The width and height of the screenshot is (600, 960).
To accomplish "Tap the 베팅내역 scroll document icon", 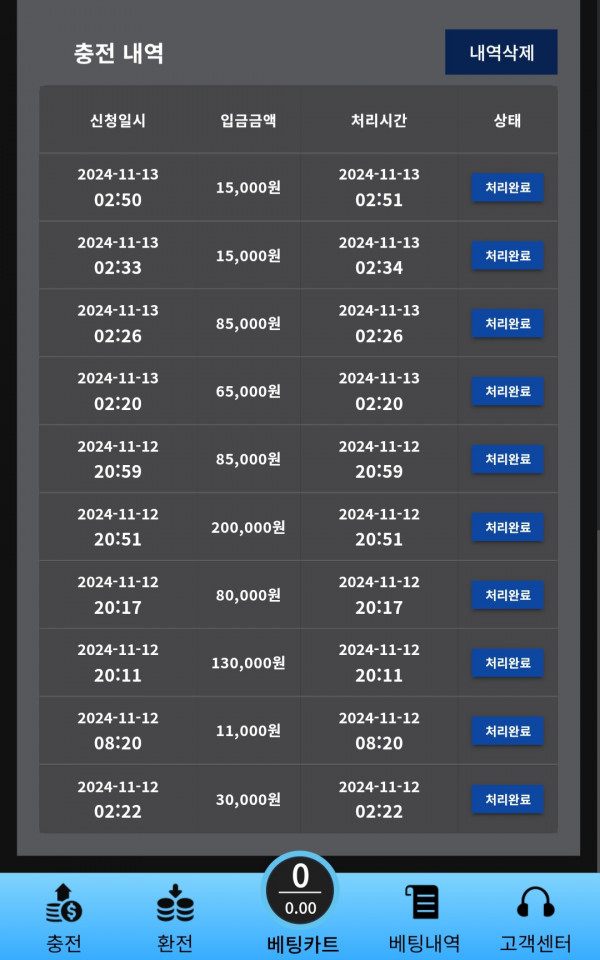I will 422,902.
